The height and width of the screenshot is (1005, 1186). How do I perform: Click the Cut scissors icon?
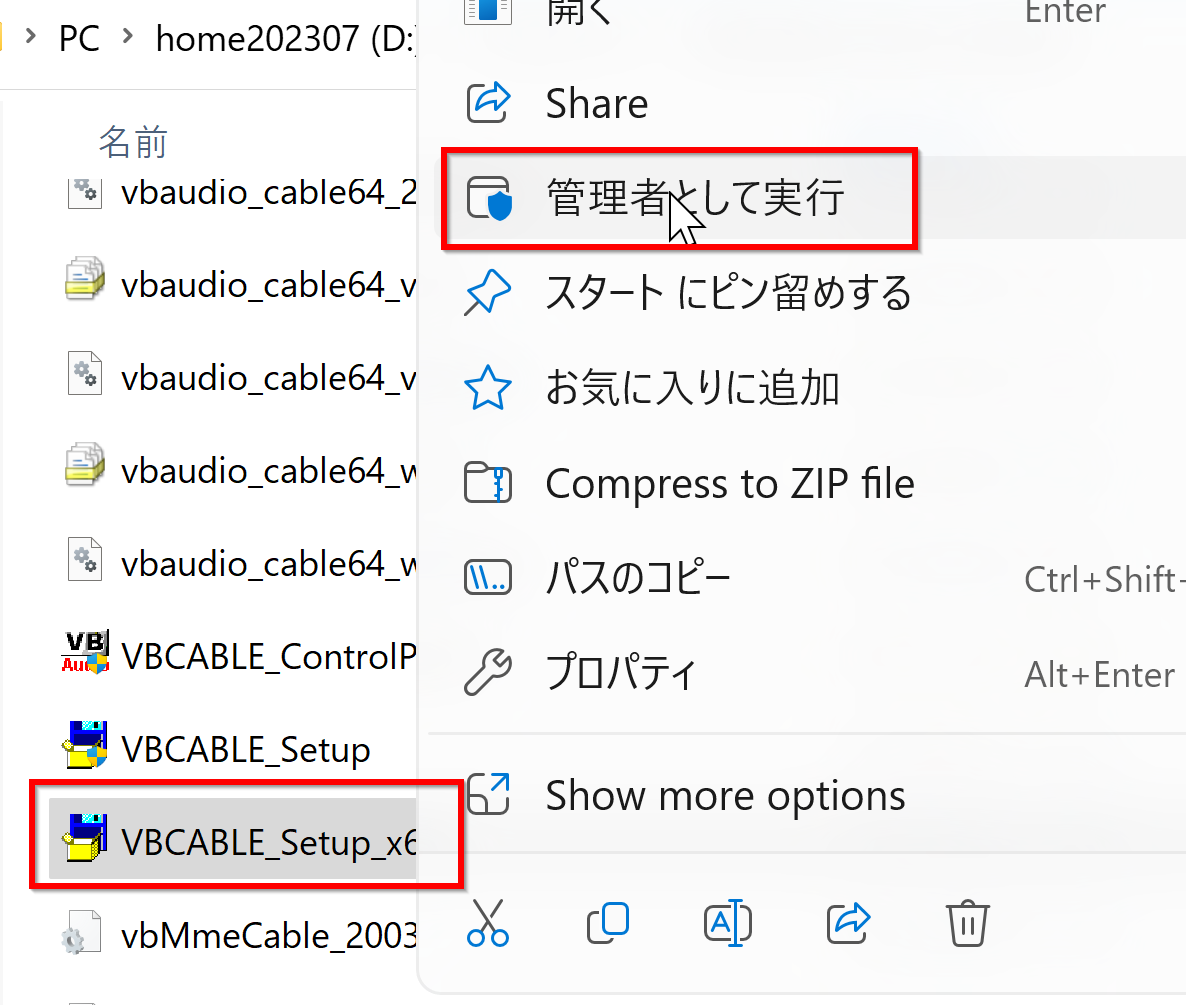point(488,923)
